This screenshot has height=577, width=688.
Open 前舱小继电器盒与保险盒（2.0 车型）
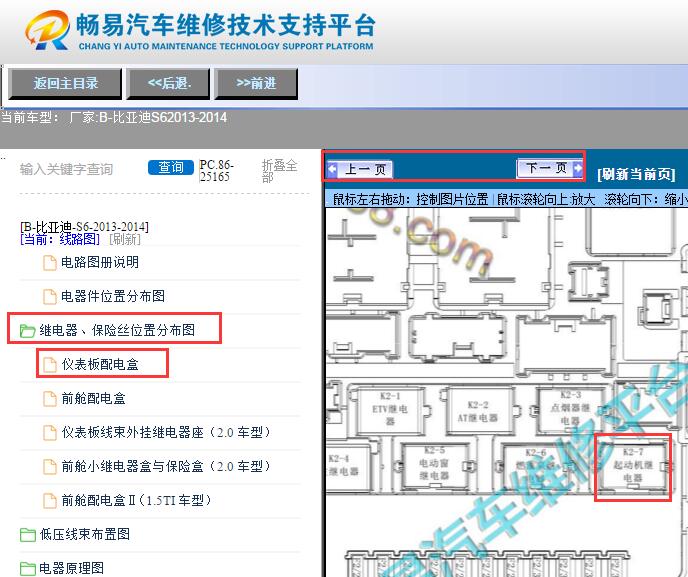(166, 466)
